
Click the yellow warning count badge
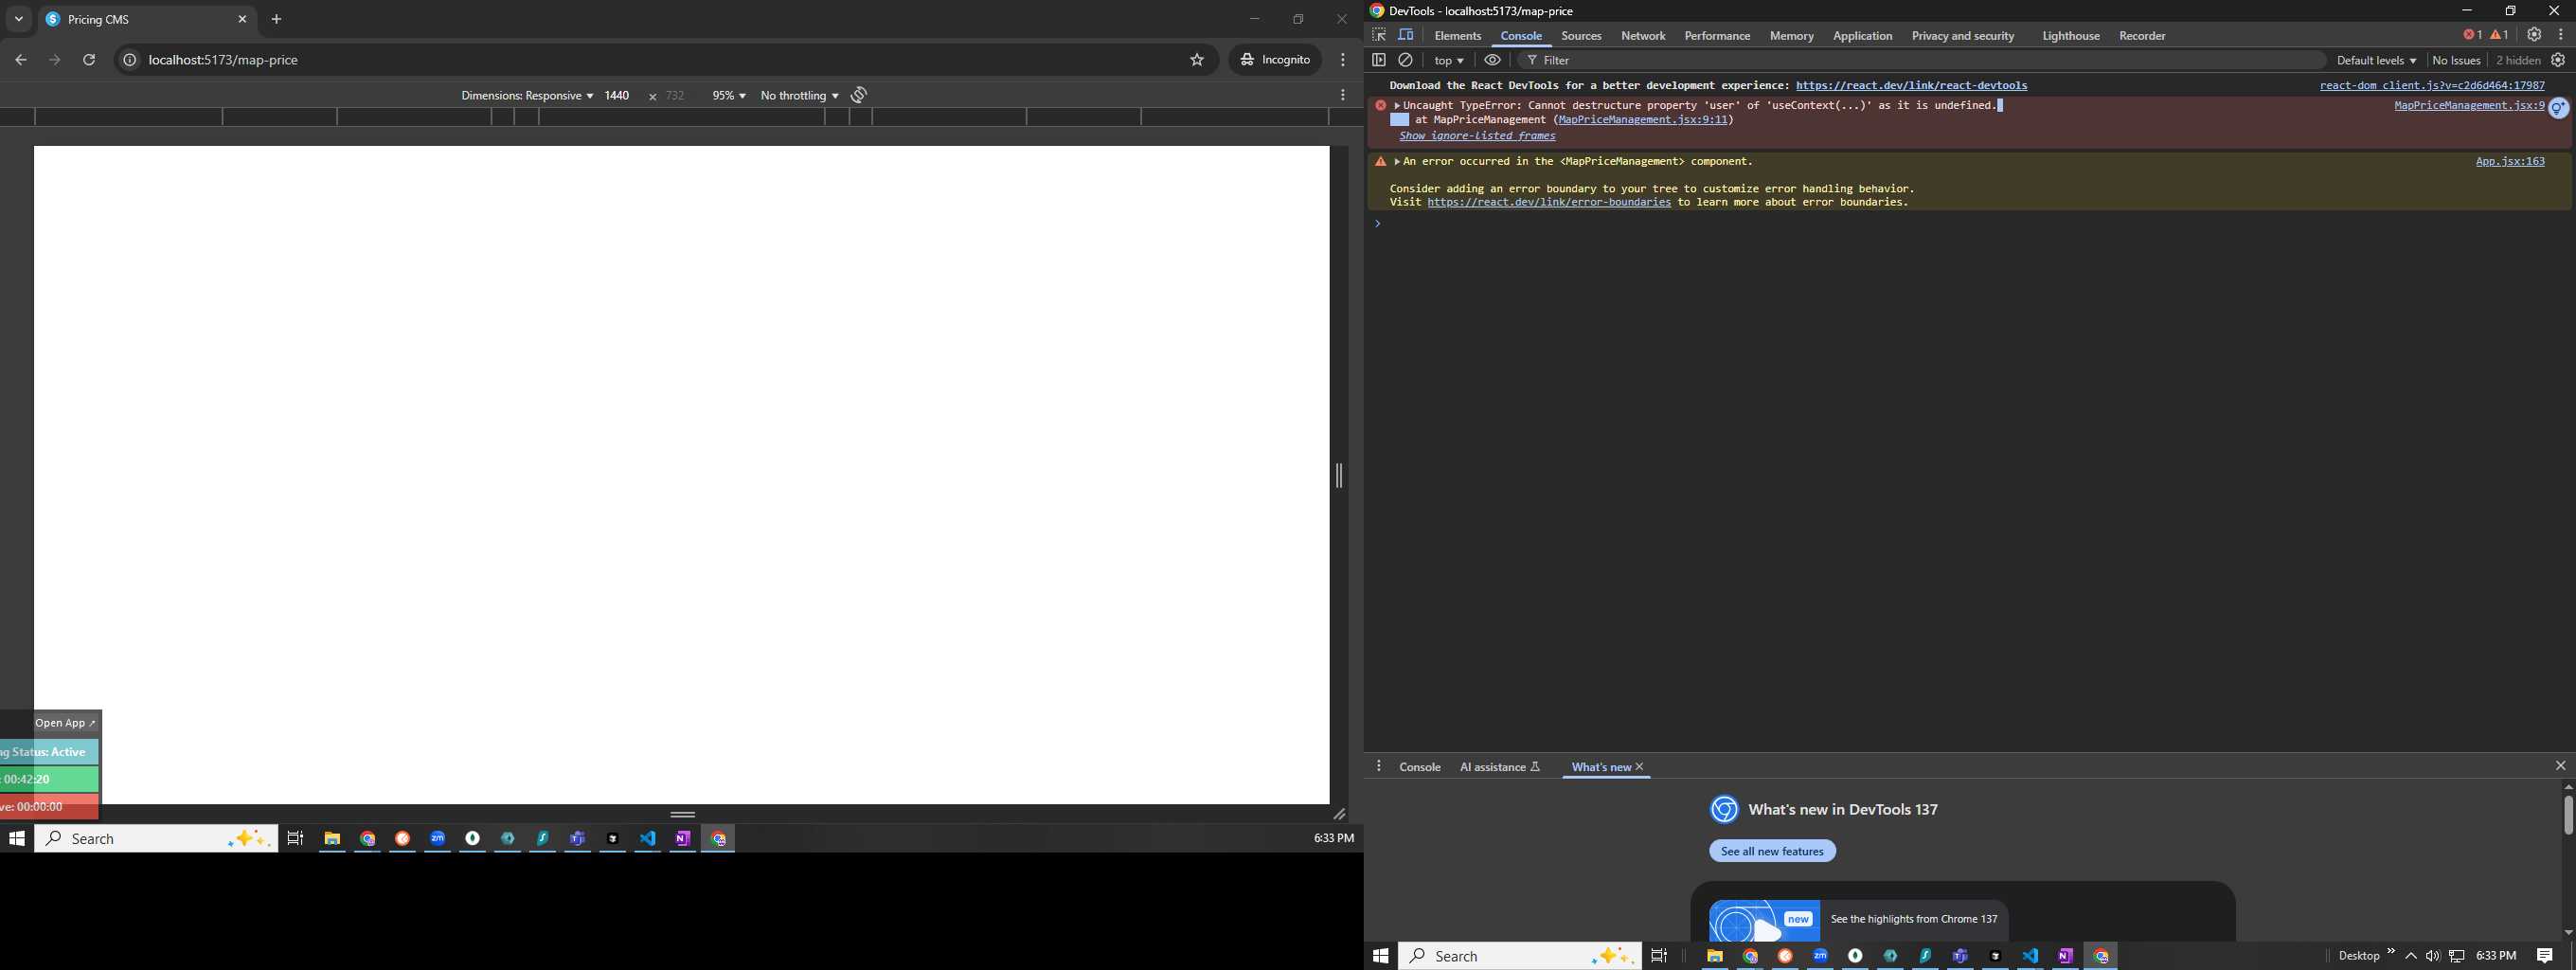pos(2499,35)
